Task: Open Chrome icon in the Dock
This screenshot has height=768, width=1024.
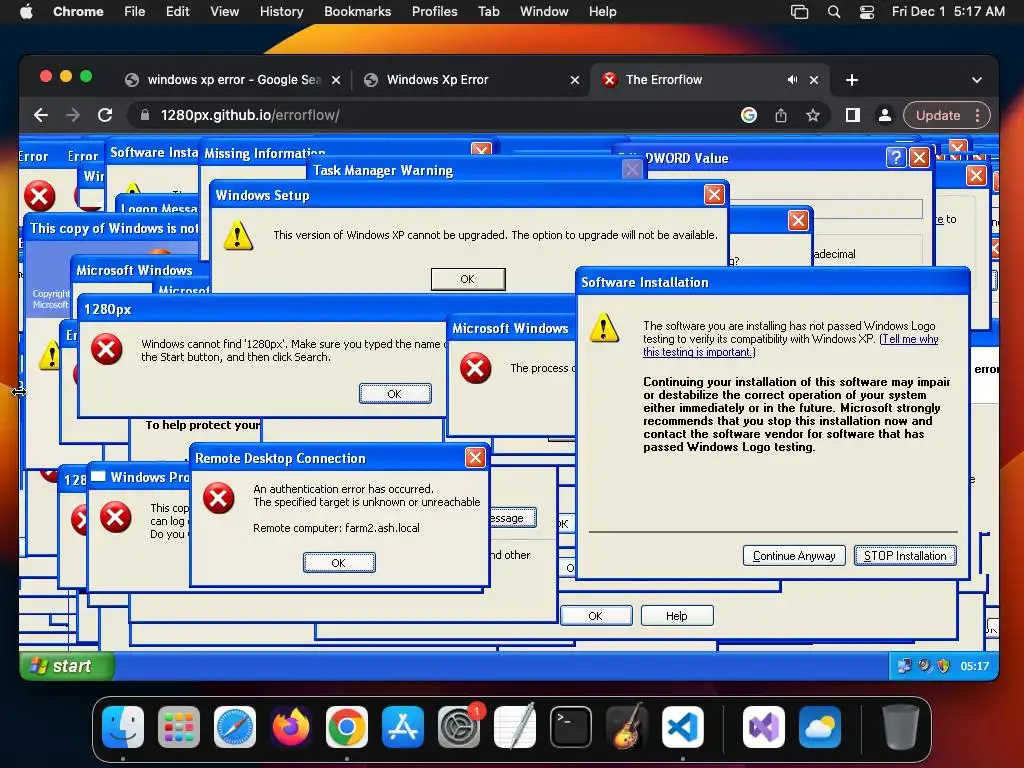Action: (347, 727)
